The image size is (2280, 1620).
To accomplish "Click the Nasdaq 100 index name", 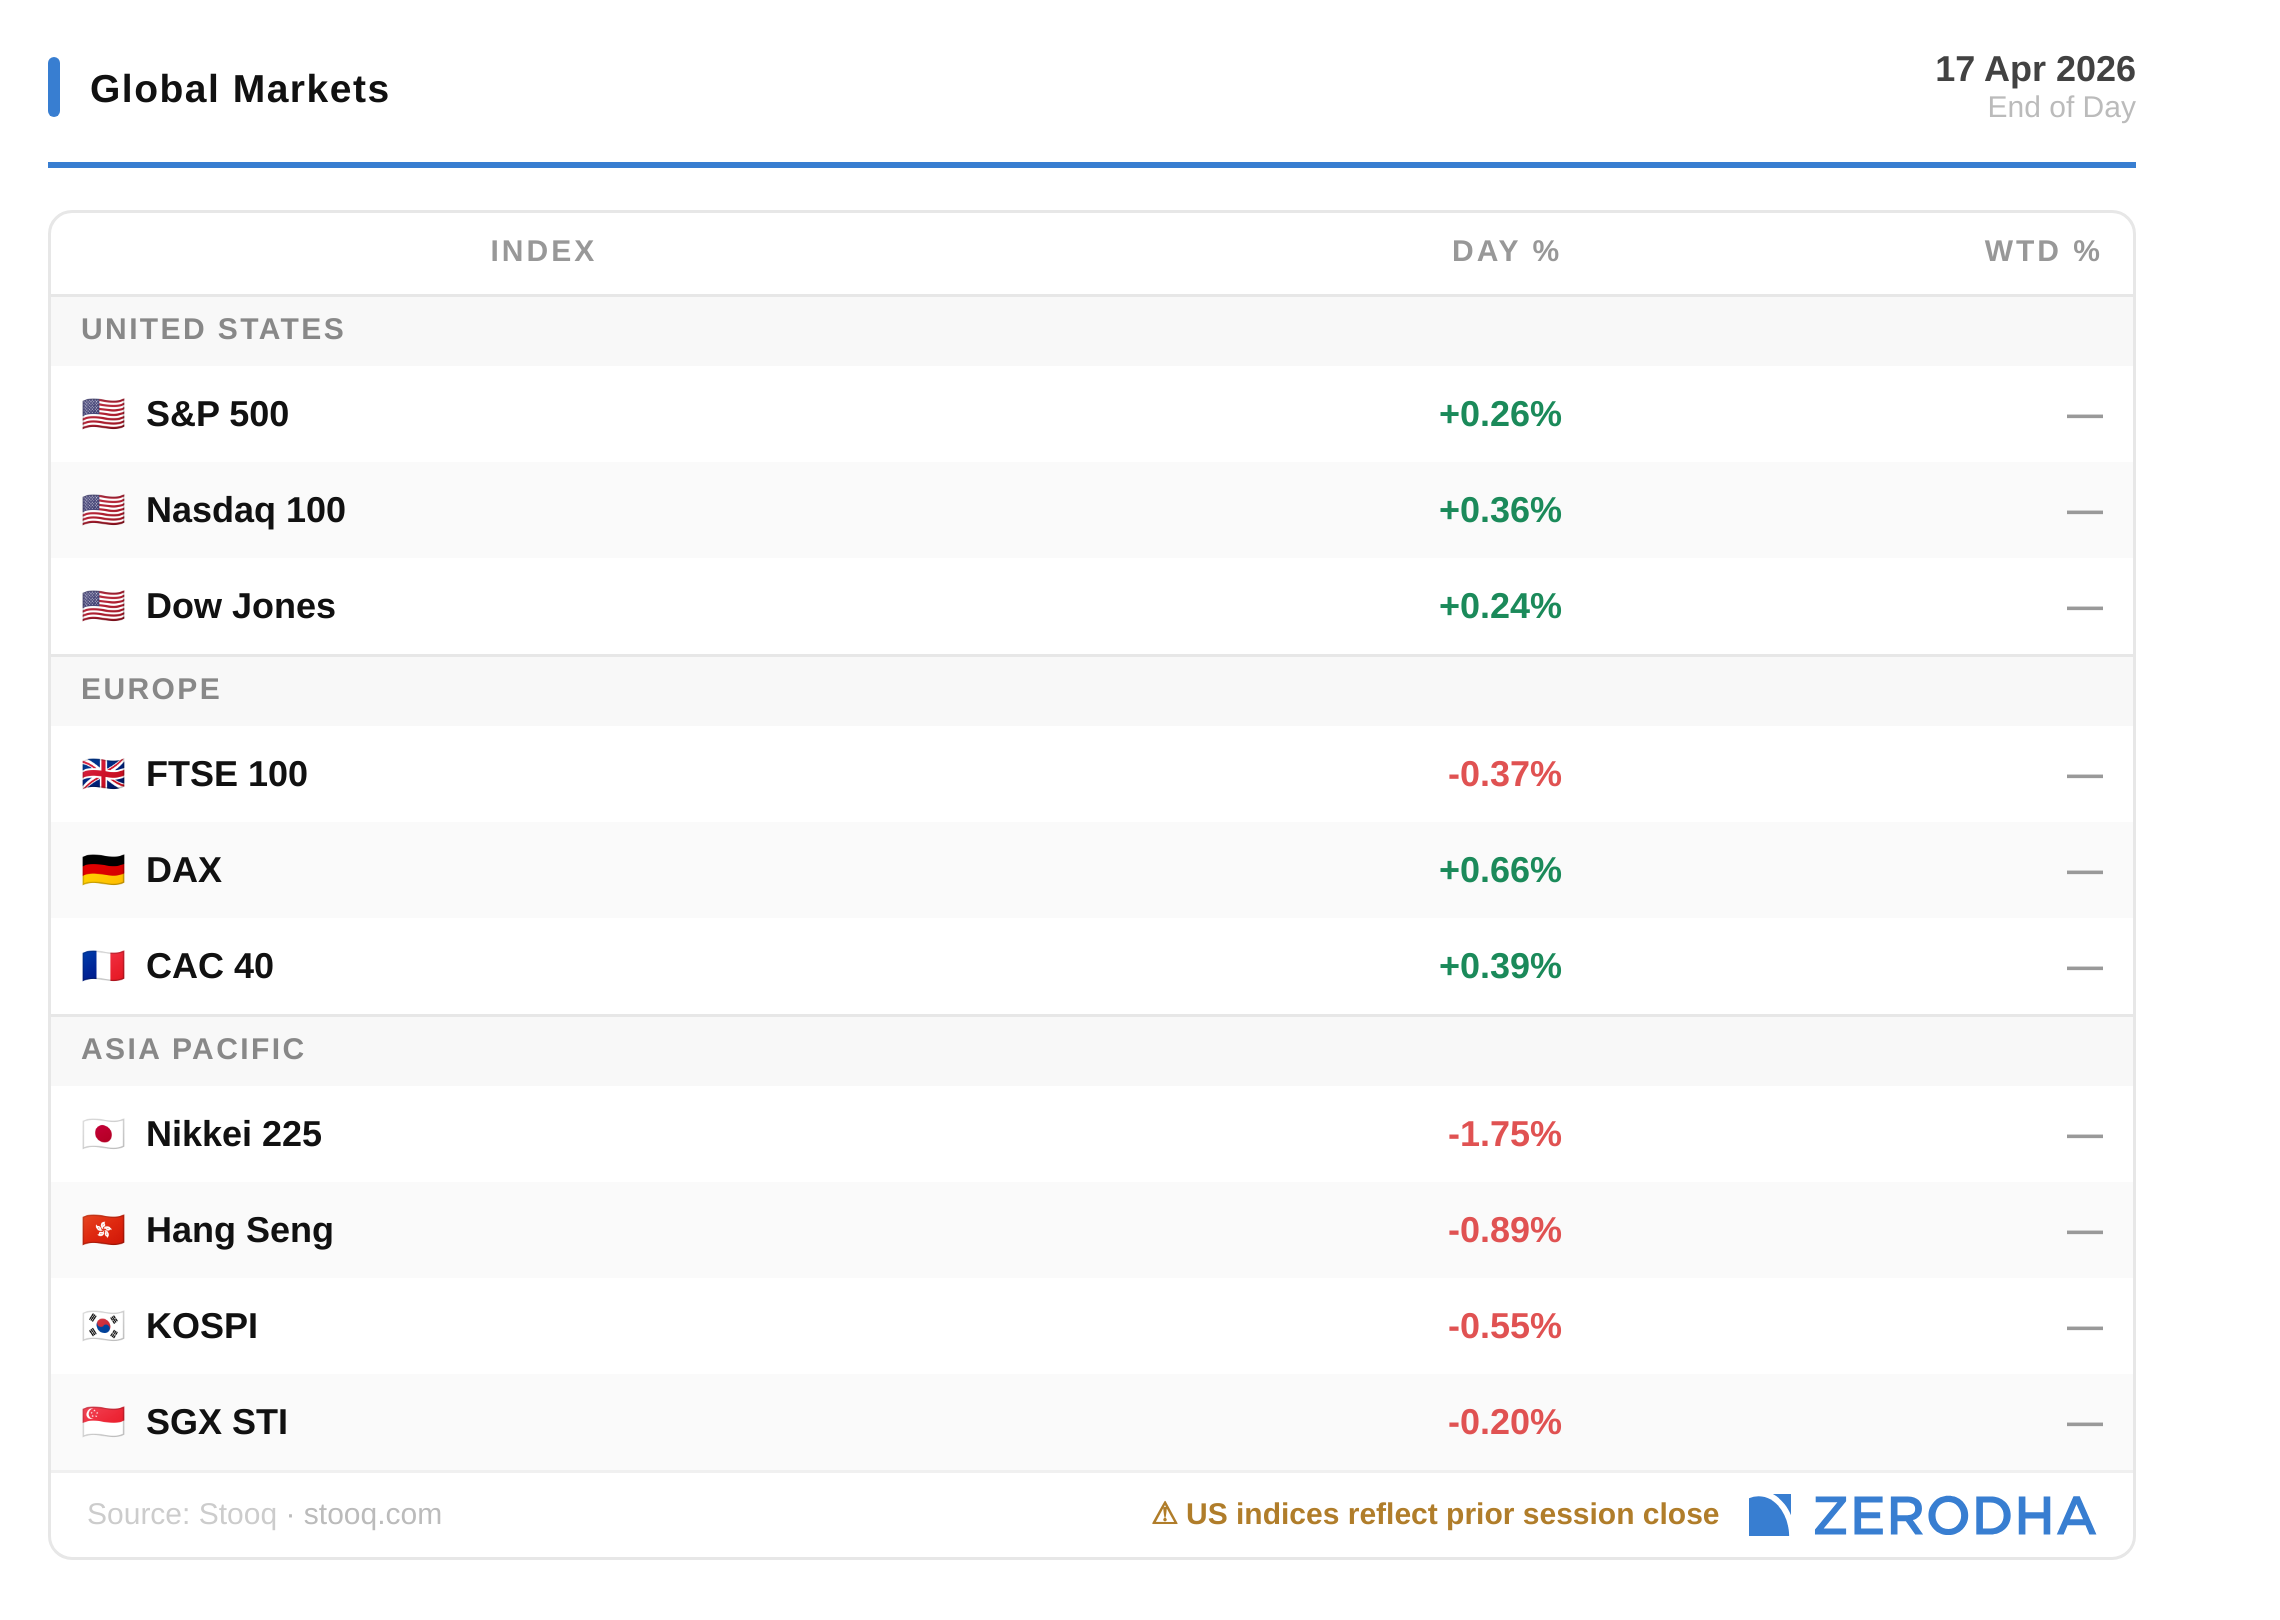I will click(245, 510).
